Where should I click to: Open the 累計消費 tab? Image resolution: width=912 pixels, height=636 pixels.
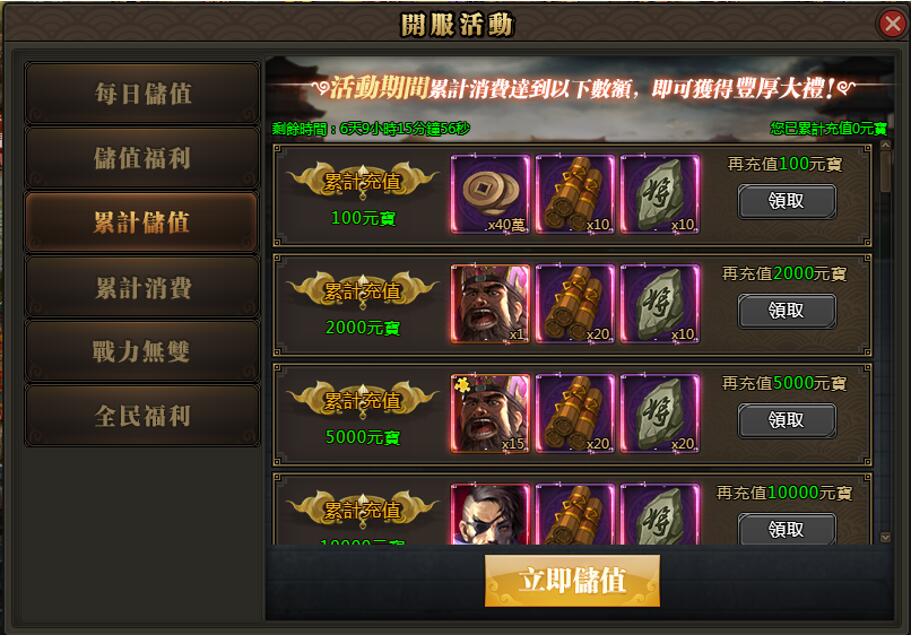point(142,287)
